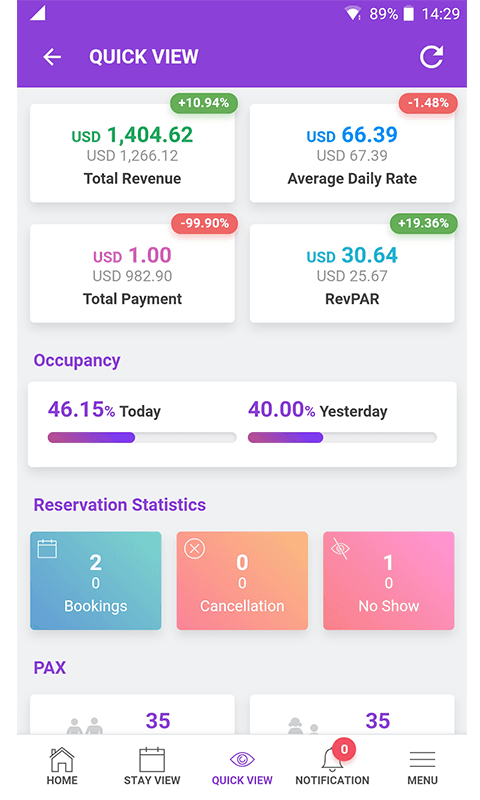Open the hamburger Menu icon
This screenshot has width=480, height=800.
422,759
